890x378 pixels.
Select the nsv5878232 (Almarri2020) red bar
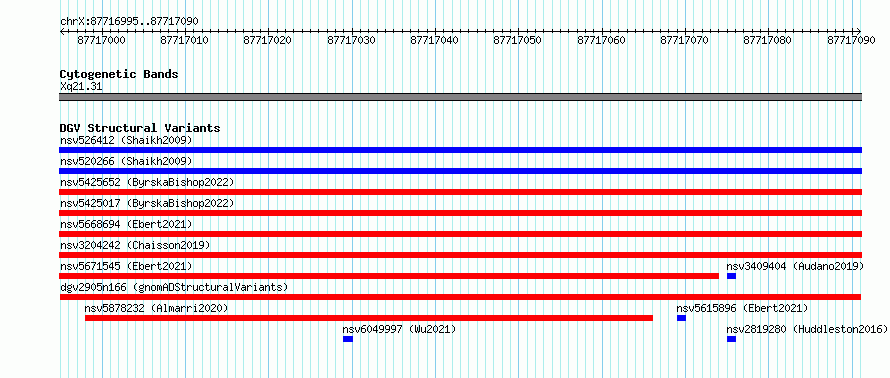(368, 318)
